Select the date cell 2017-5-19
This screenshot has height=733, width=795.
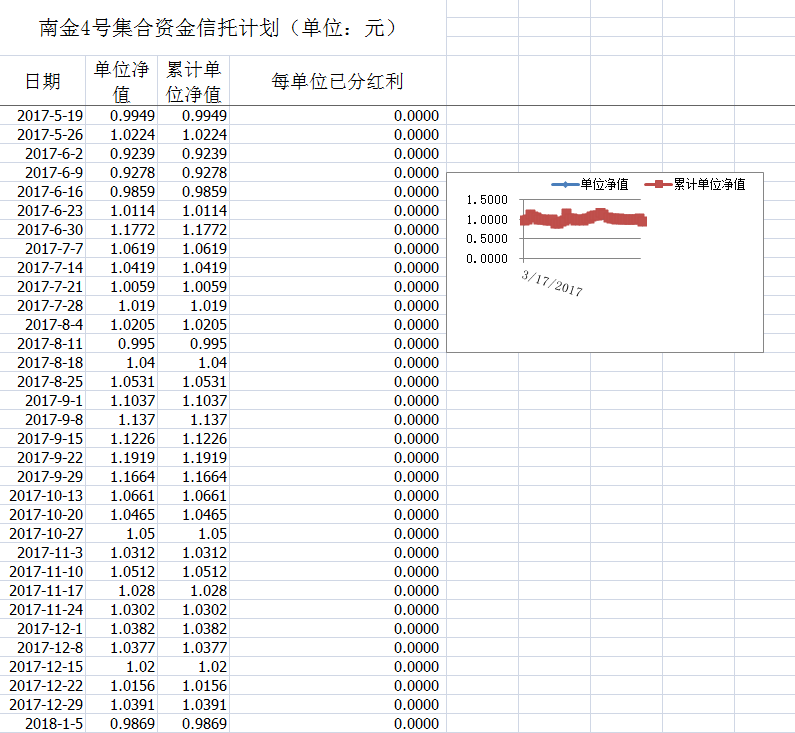pos(51,116)
